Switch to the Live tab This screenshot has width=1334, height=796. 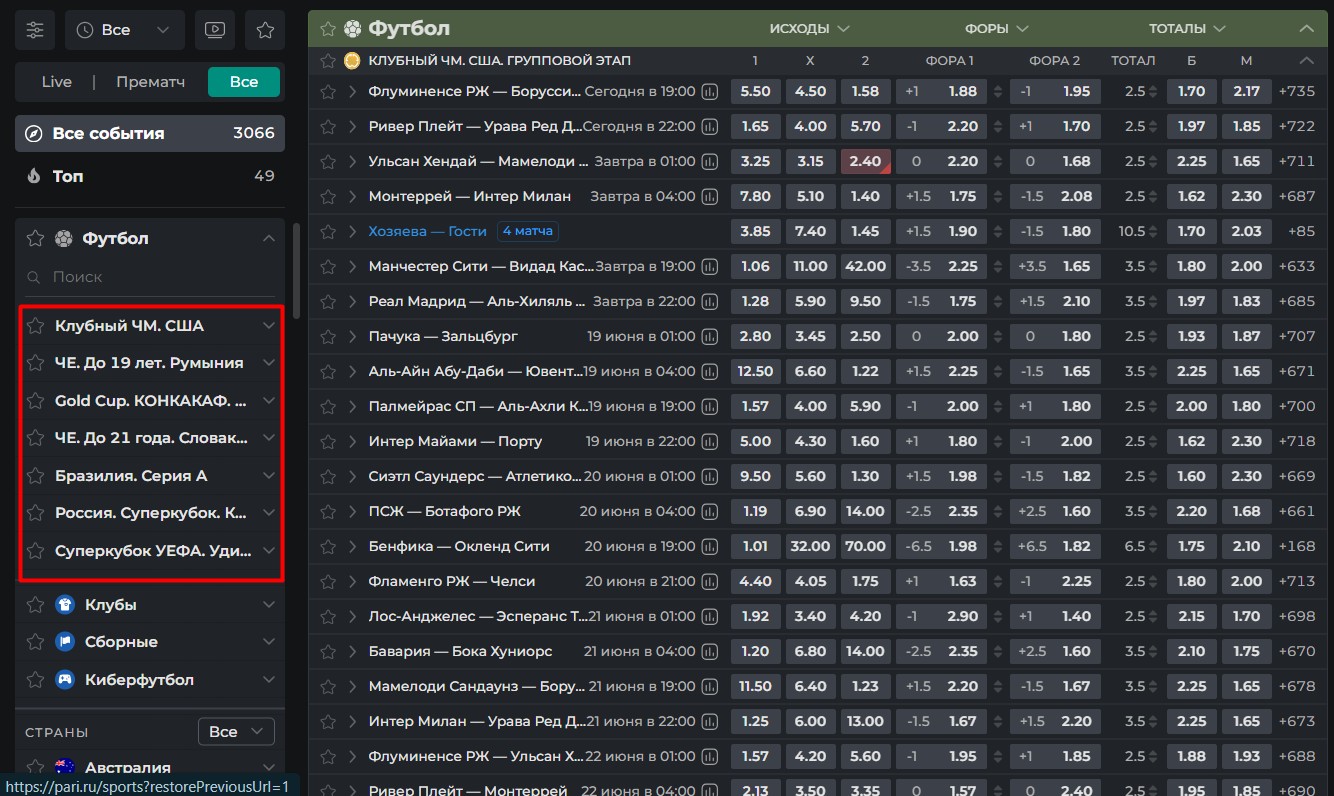click(x=57, y=82)
